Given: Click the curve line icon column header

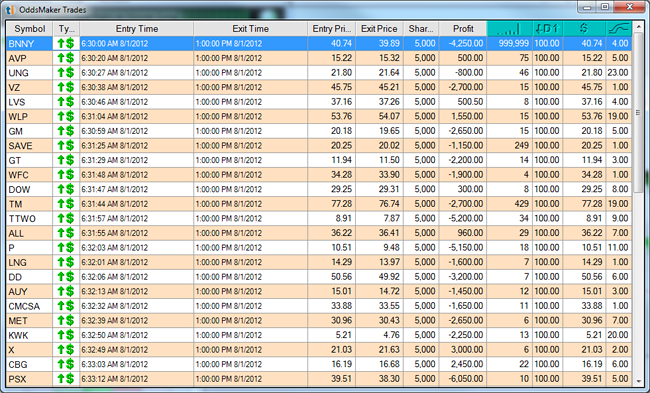Looking at the screenshot, I should click(x=619, y=29).
